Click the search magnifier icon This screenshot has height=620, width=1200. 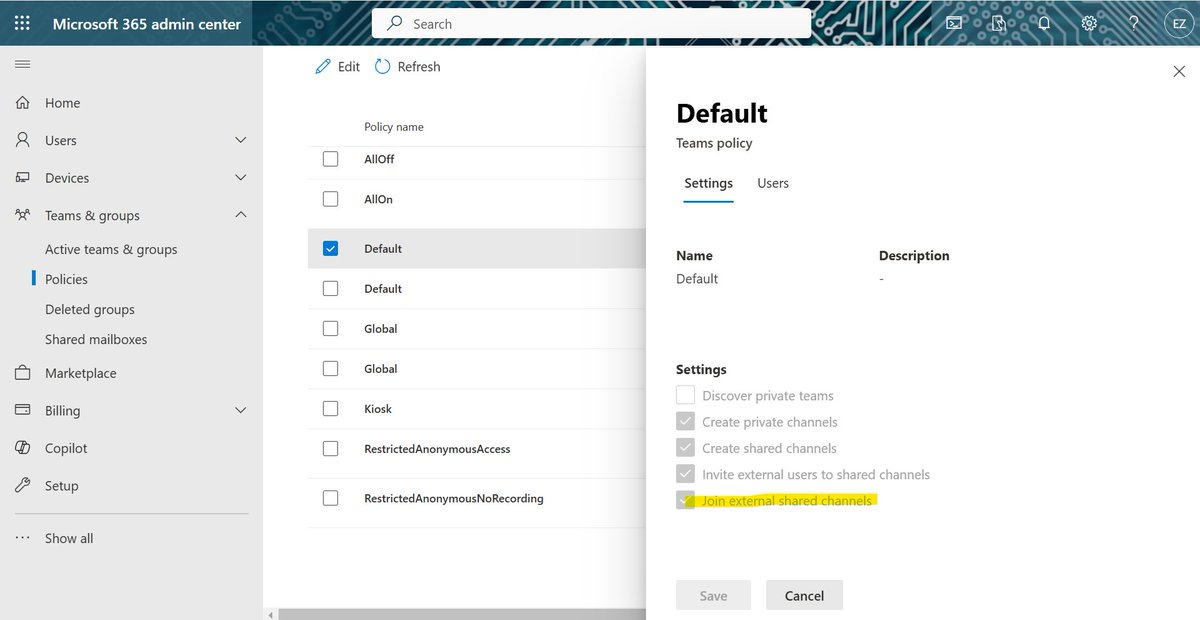point(395,23)
